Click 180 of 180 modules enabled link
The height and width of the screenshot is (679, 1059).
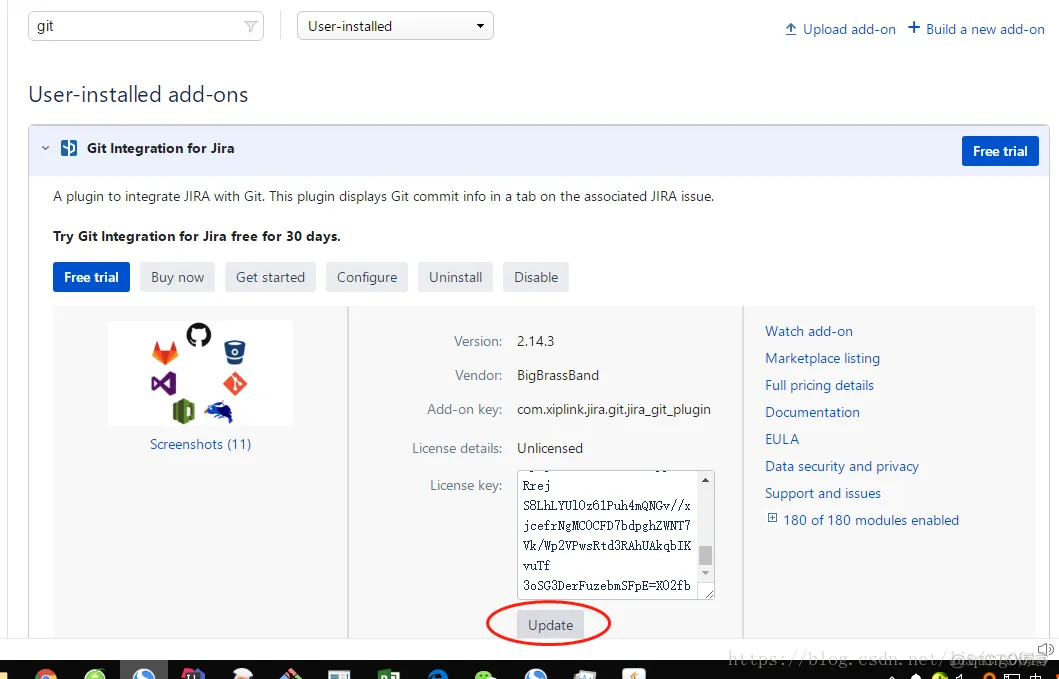pos(871,520)
